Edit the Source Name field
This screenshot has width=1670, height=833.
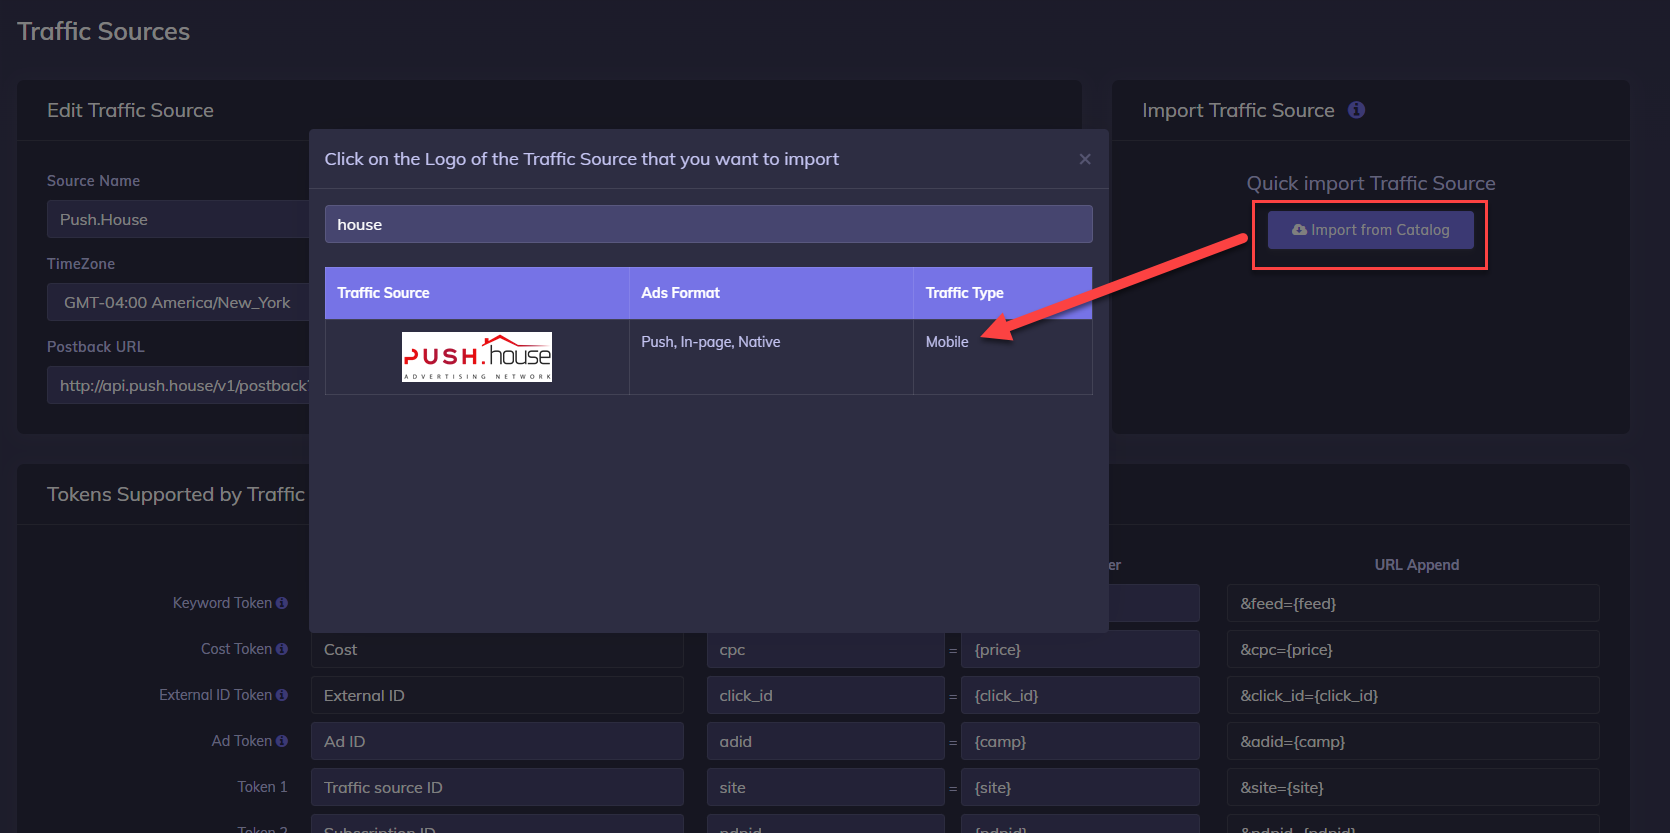(178, 219)
